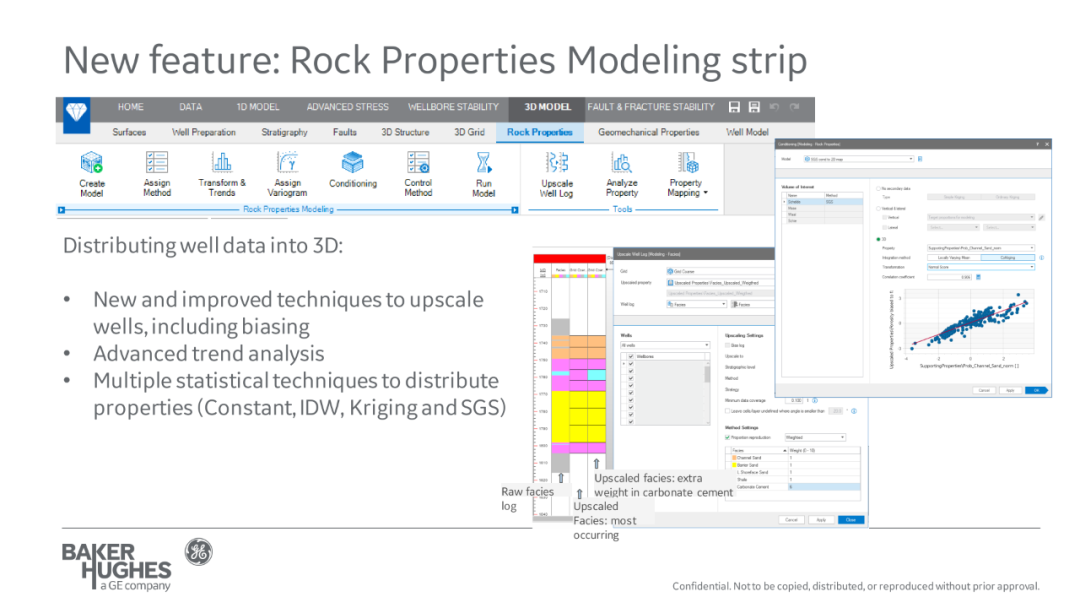Click the help question mark in Conditioning dialog
The image size is (1080, 608).
point(1038,144)
